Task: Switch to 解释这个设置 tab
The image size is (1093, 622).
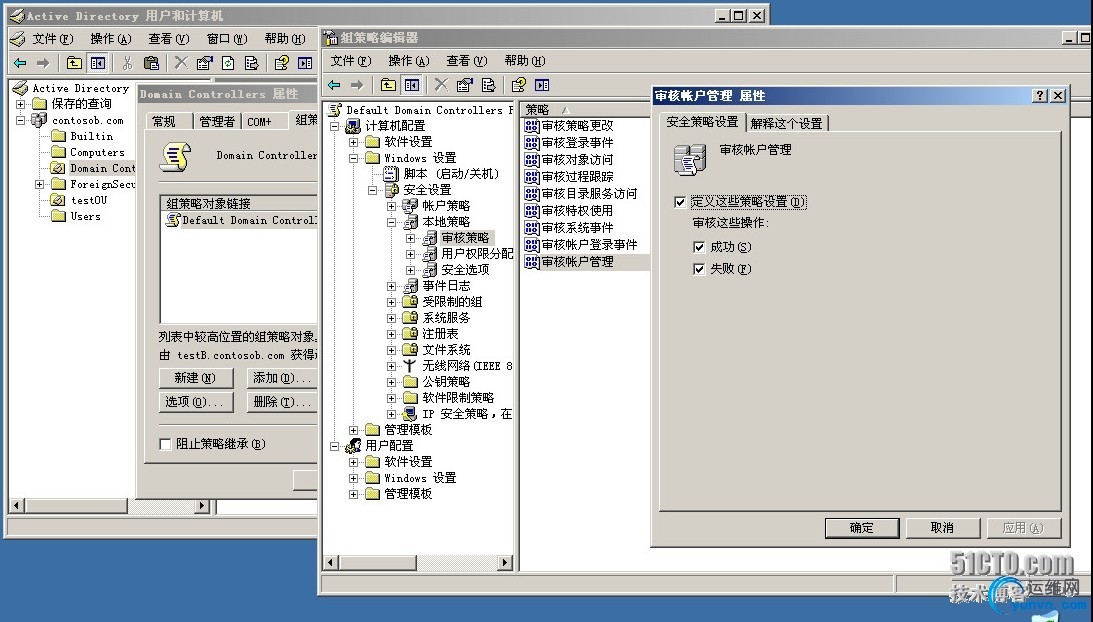Action: (x=786, y=123)
